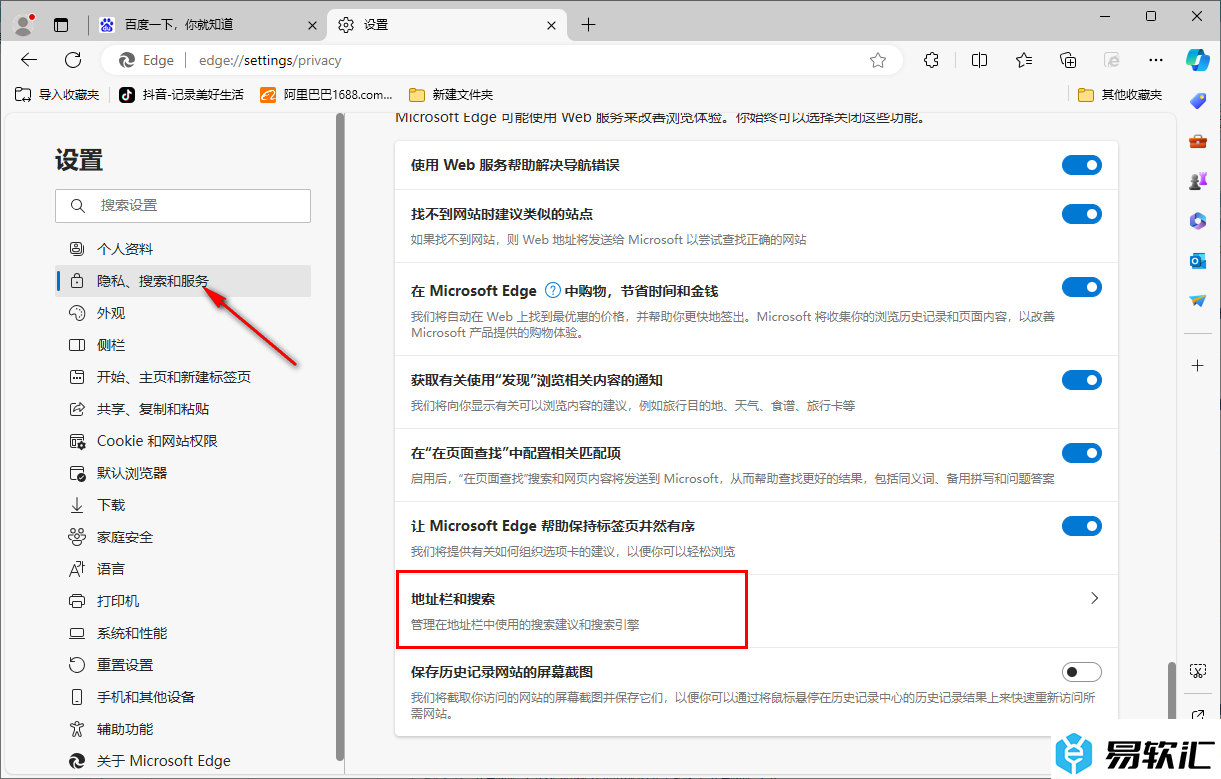This screenshot has height=779, width=1221.
Task: Switch to the 百度一下 tab
Action: pos(208,25)
